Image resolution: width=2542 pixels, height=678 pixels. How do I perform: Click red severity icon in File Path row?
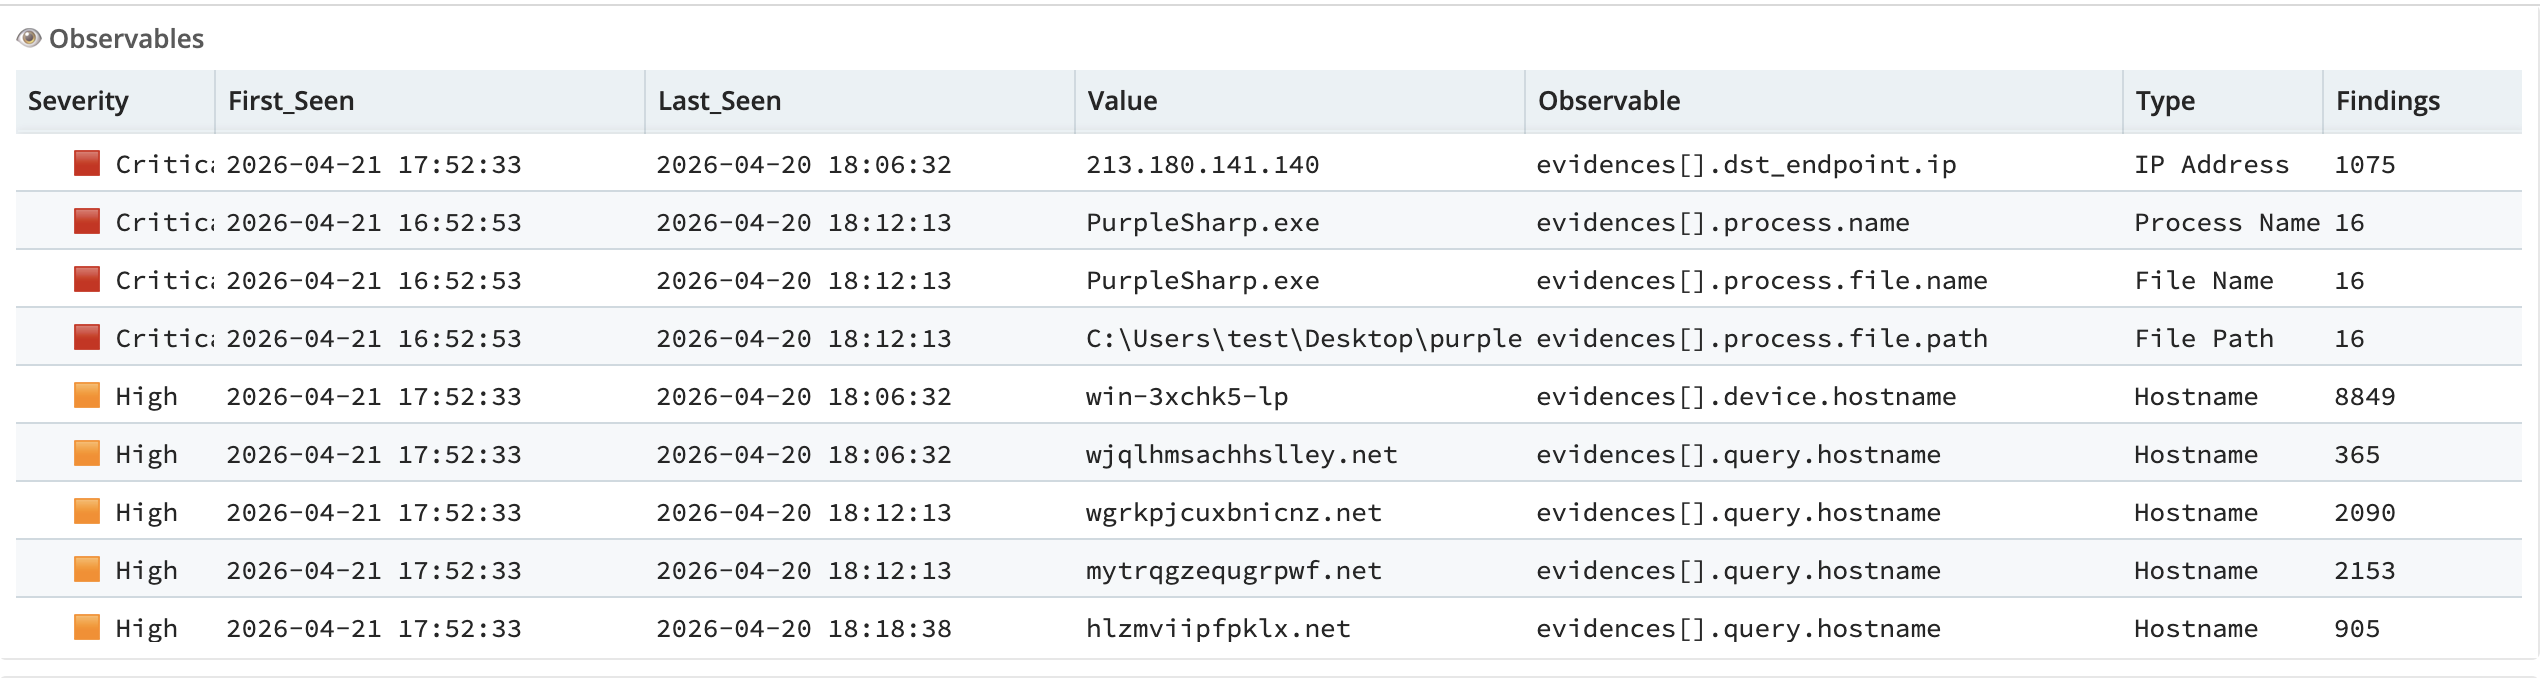coord(87,337)
